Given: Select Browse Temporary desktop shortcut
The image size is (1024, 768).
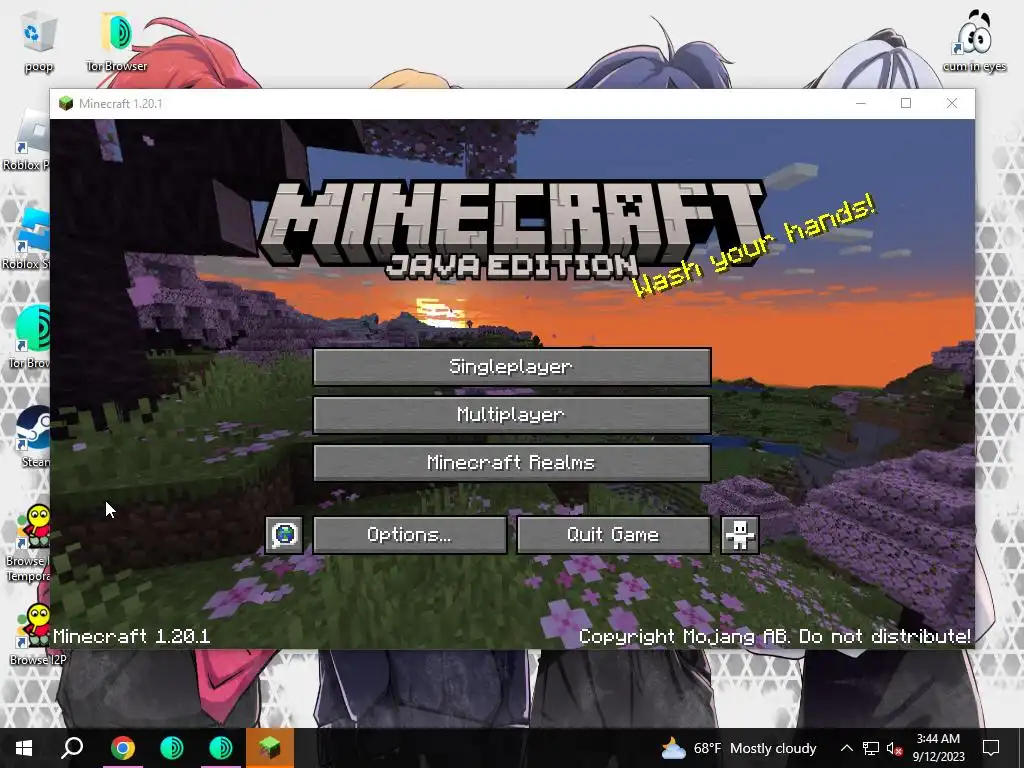Looking at the screenshot, I should click(x=27, y=543).
